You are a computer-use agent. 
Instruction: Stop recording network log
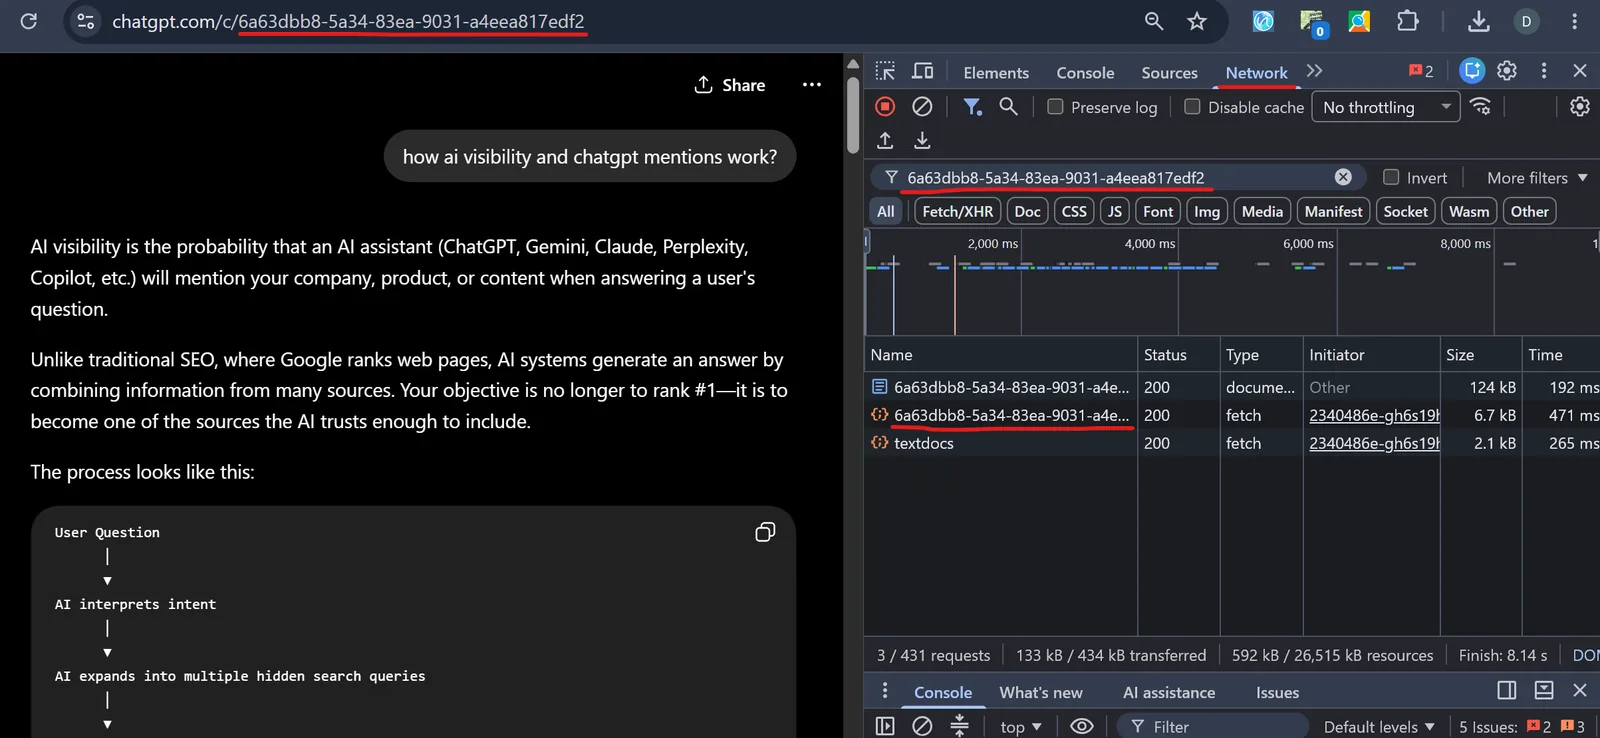click(885, 106)
